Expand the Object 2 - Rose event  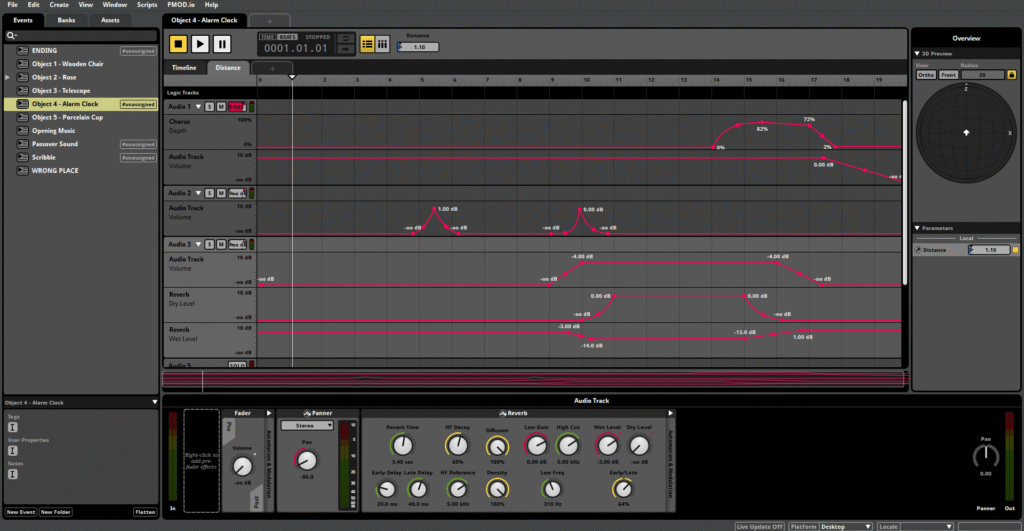click(8, 77)
